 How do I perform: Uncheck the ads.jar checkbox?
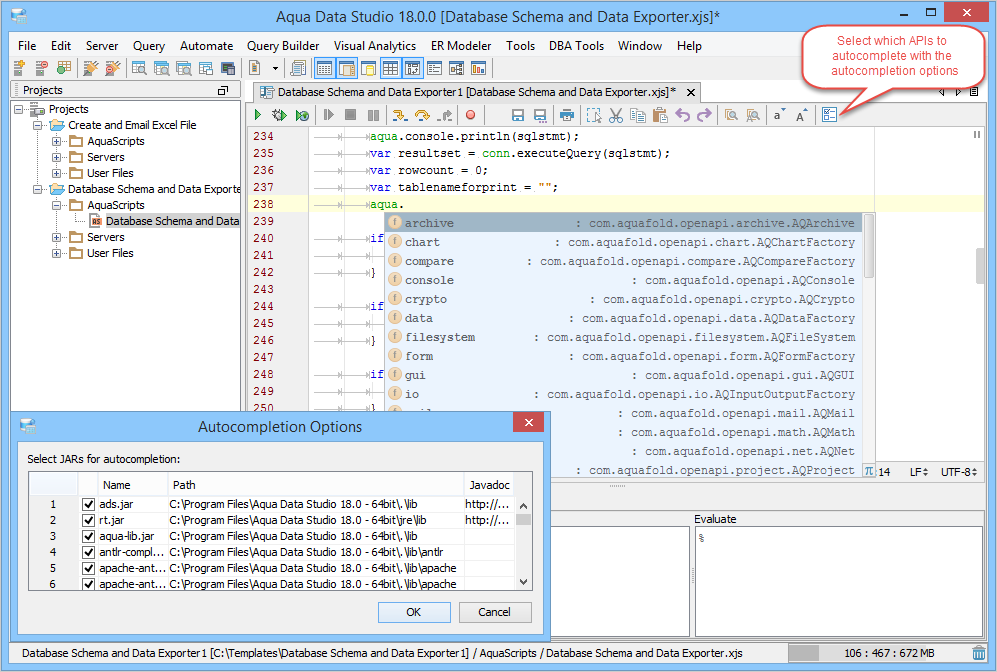coord(88,504)
